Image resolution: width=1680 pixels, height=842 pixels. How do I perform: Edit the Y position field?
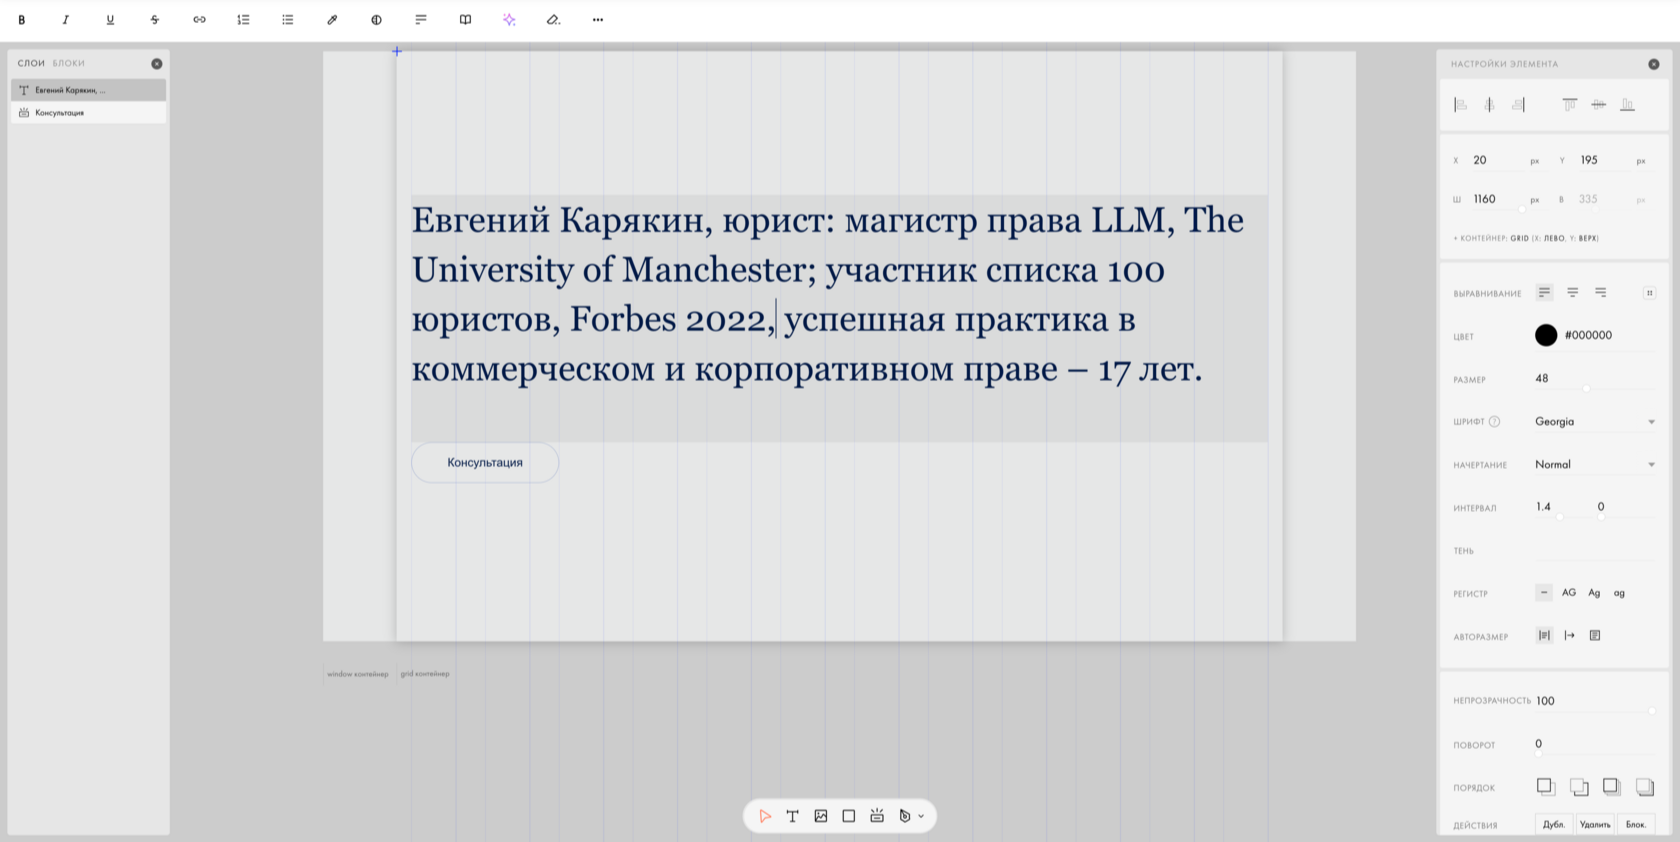pyautogui.click(x=1604, y=160)
